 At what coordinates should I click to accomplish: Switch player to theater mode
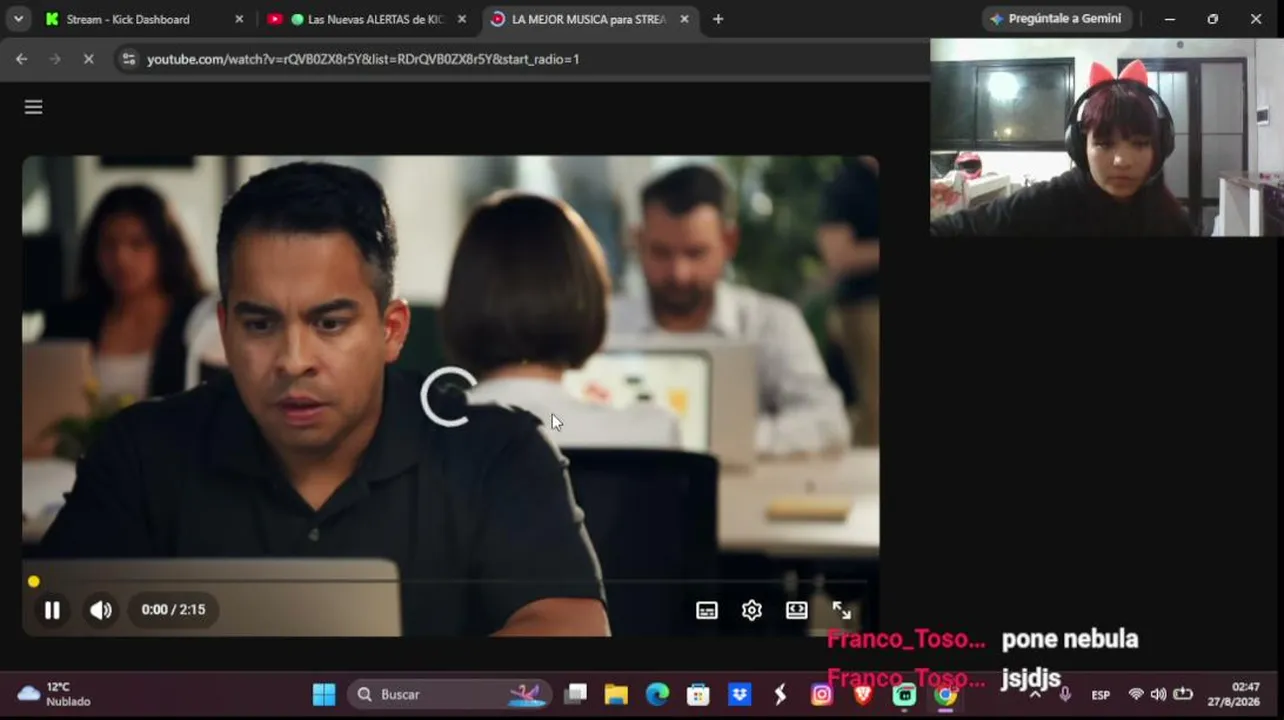(797, 610)
